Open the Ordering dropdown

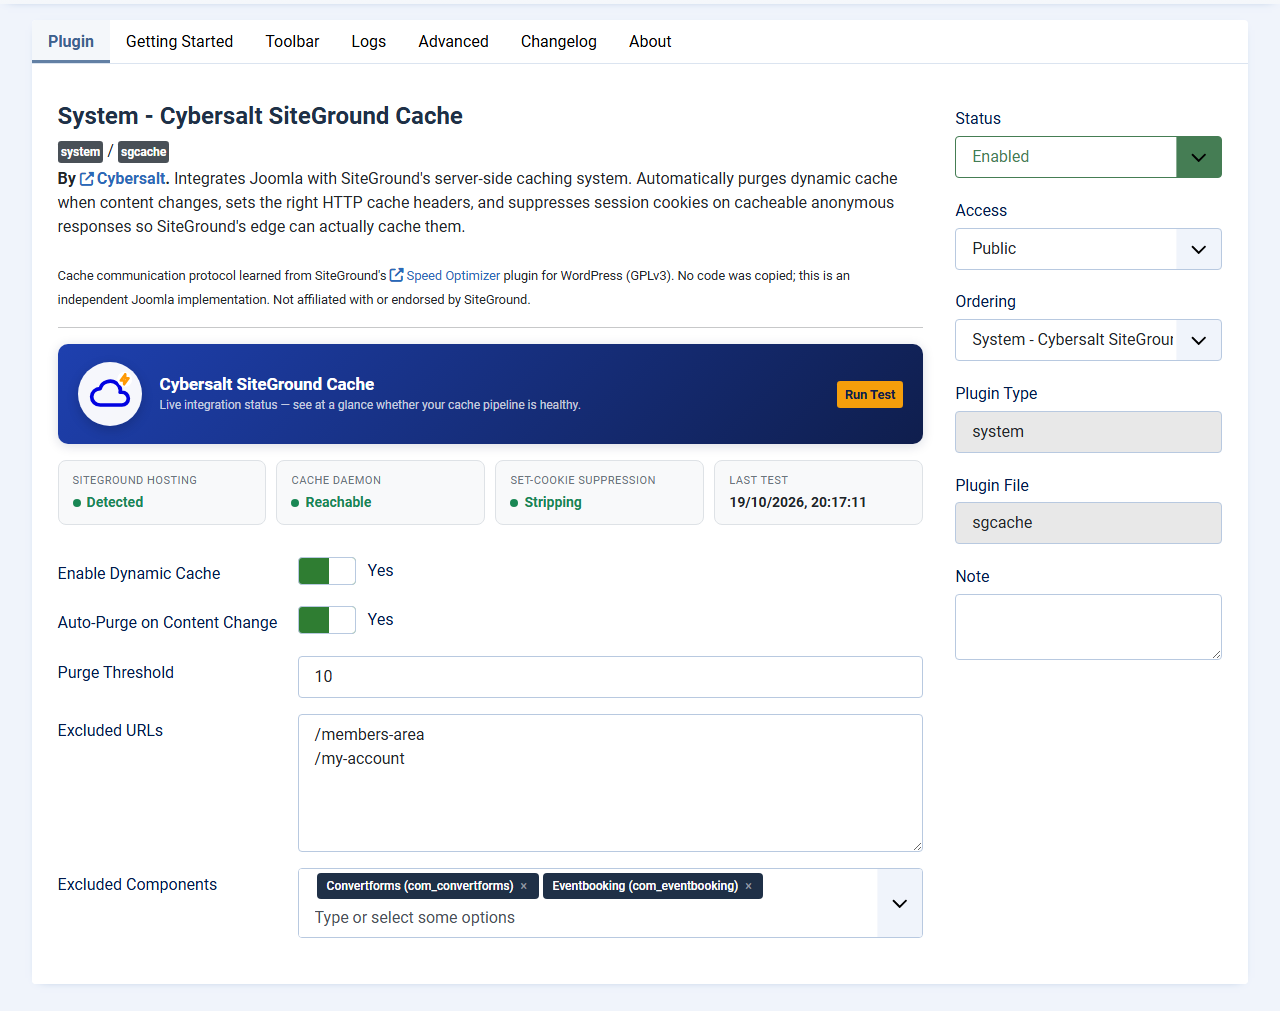(x=1088, y=340)
